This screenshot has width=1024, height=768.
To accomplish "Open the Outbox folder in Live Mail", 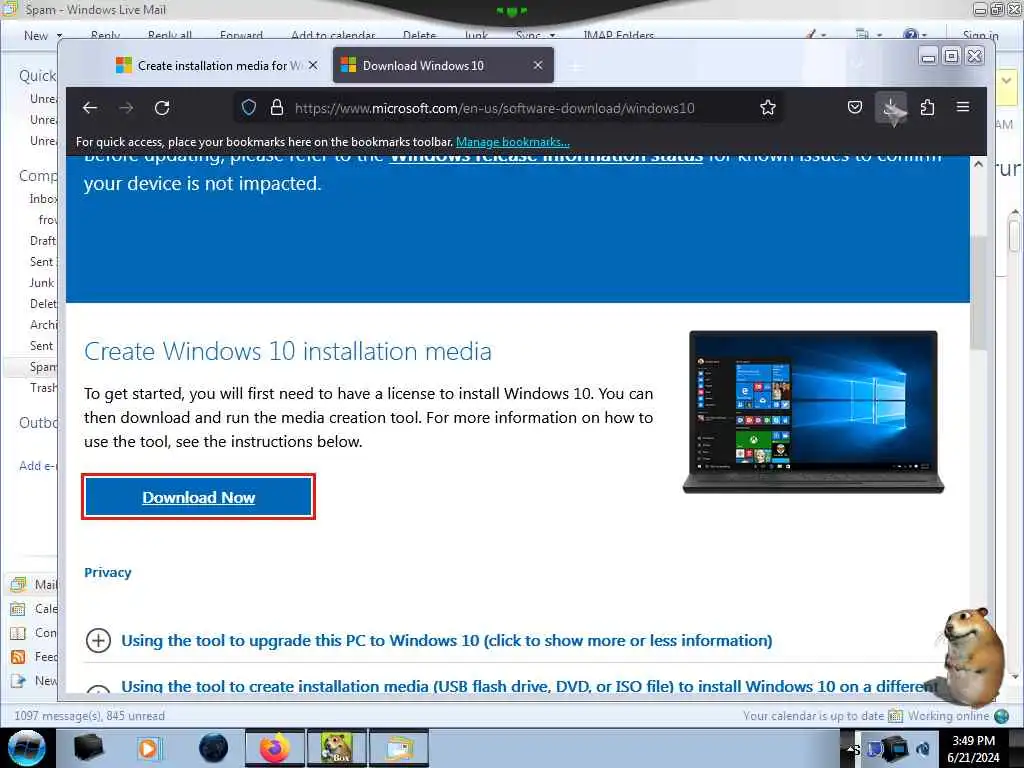I will pyautogui.click(x=38, y=423).
